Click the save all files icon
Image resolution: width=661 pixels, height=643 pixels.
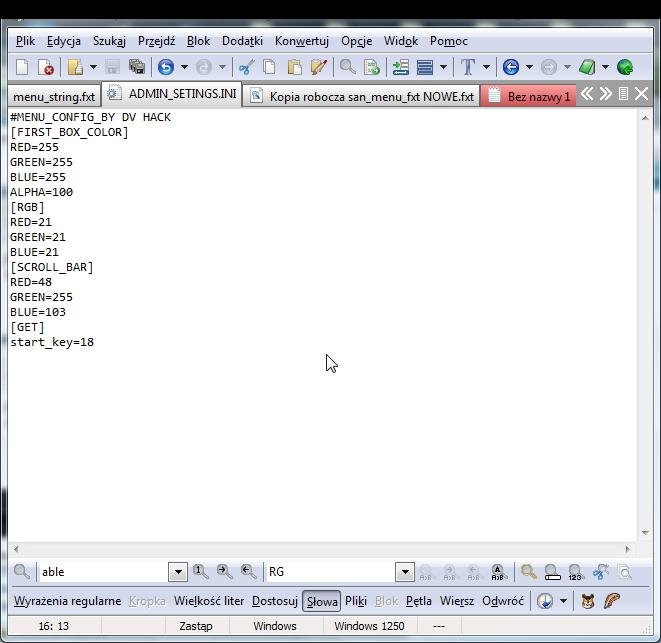point(137,67)
